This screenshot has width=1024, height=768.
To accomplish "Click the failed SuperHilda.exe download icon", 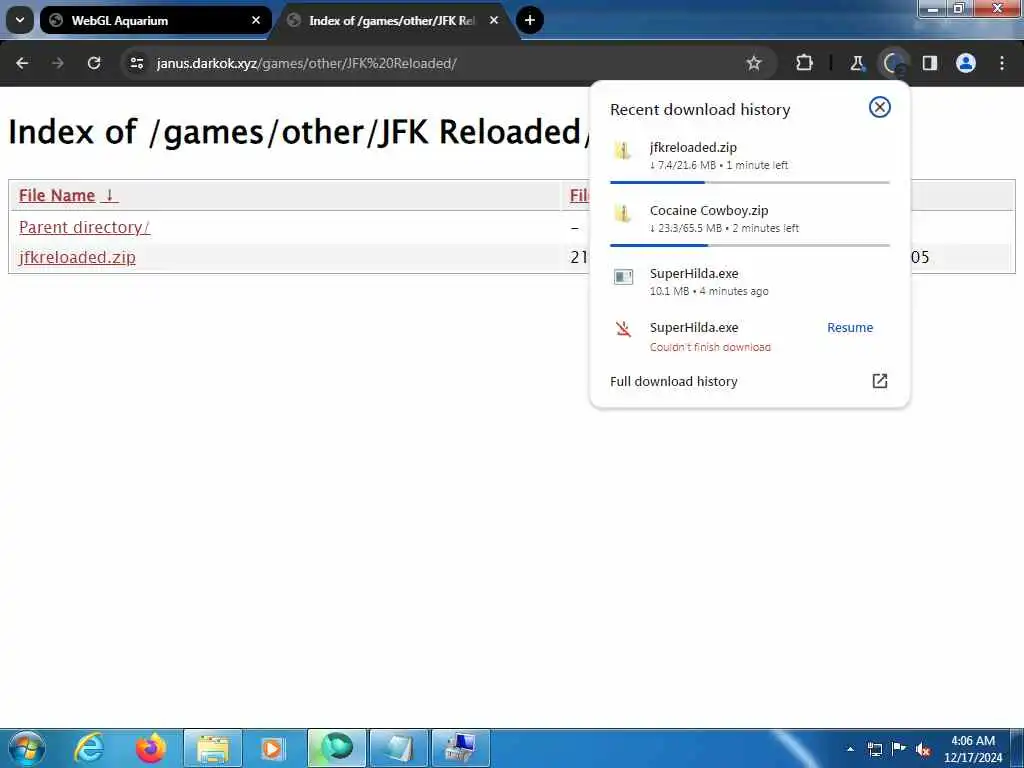I will point(624,328).
